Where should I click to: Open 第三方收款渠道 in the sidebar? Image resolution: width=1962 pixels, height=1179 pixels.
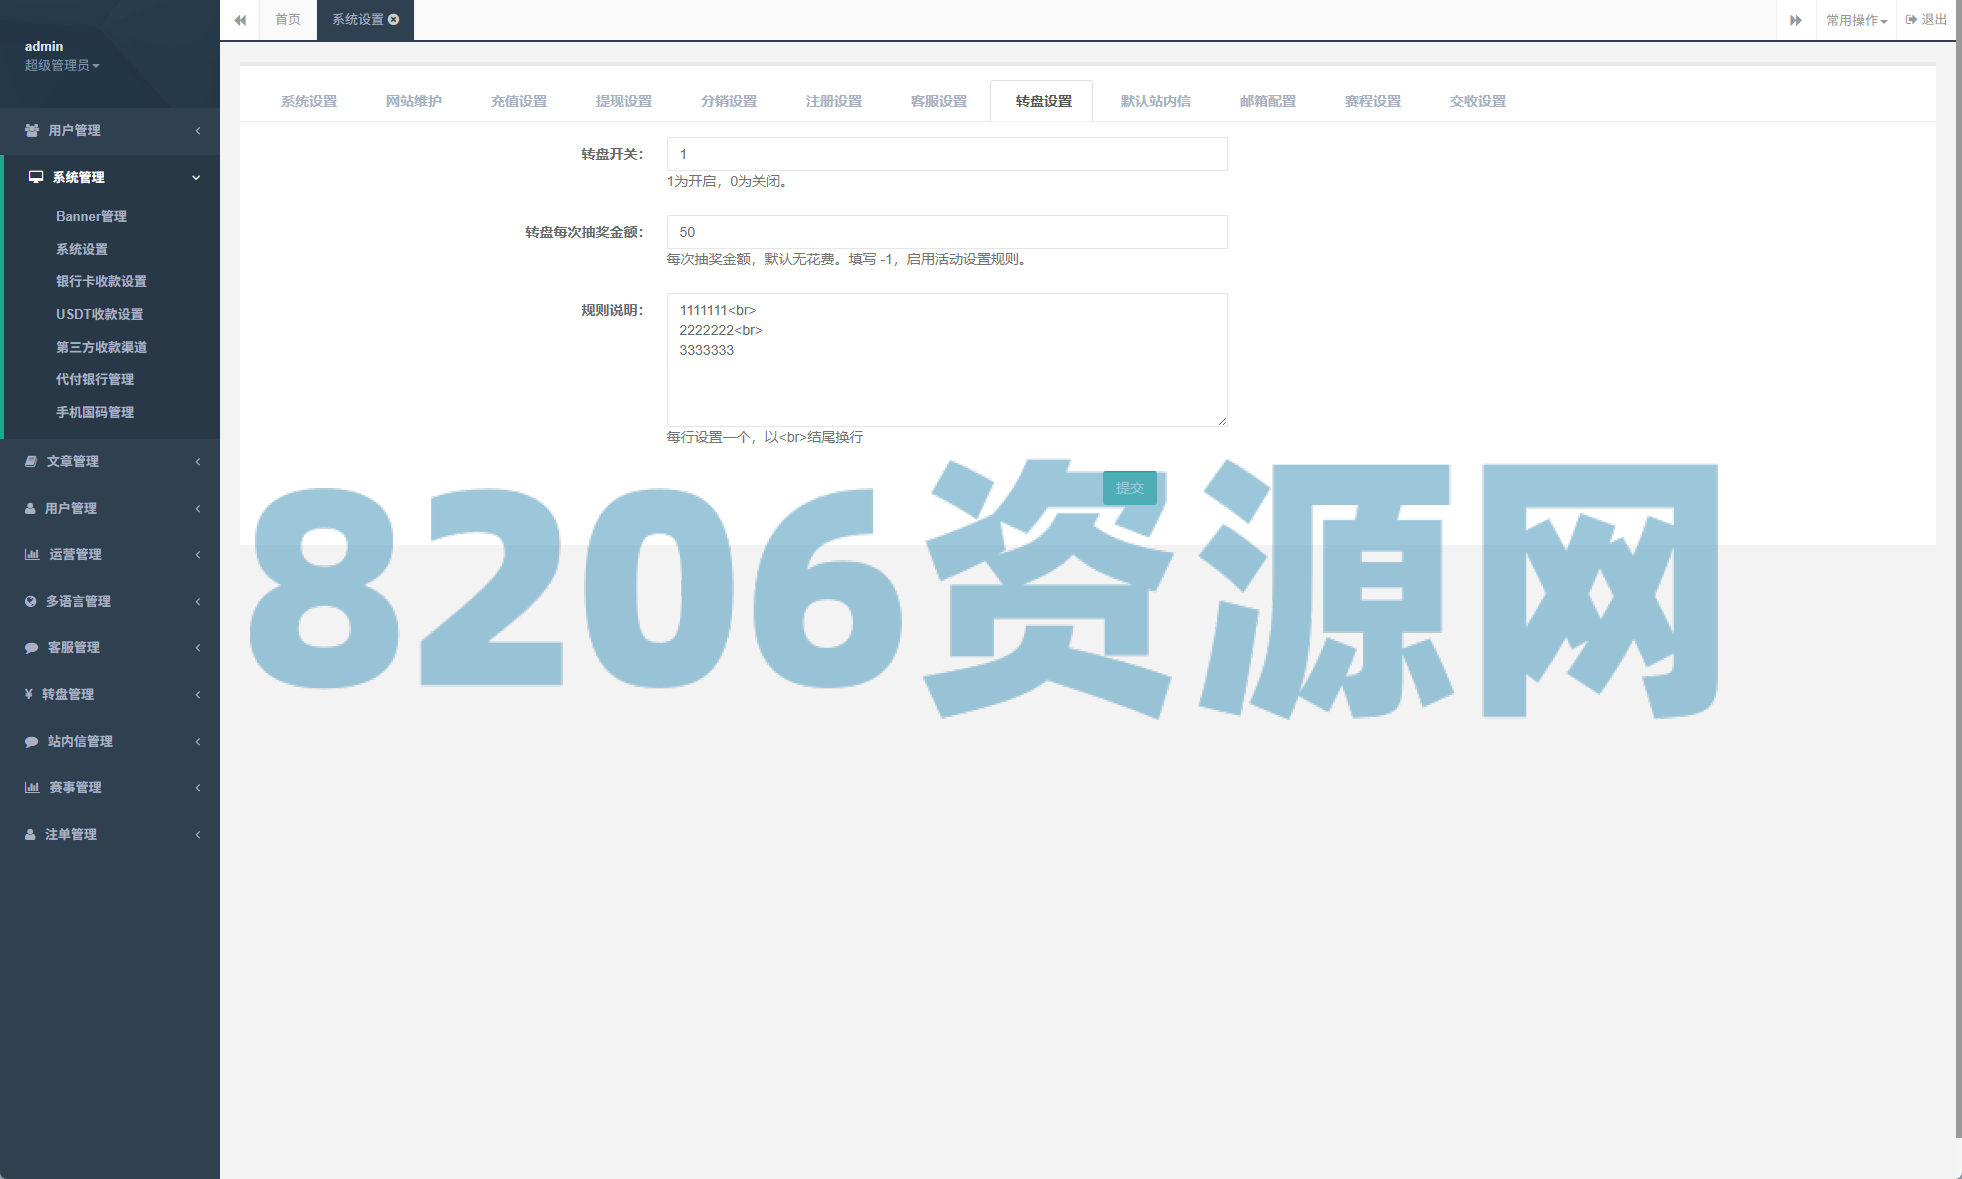(x=101, y=347)
